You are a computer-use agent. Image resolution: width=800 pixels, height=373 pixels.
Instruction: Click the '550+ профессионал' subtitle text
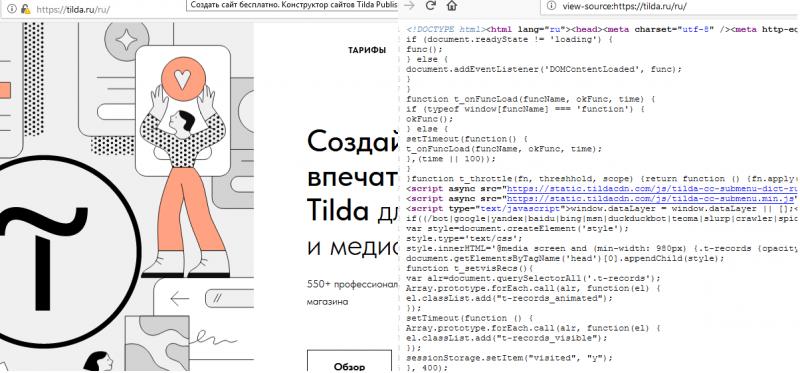[353, 284]
